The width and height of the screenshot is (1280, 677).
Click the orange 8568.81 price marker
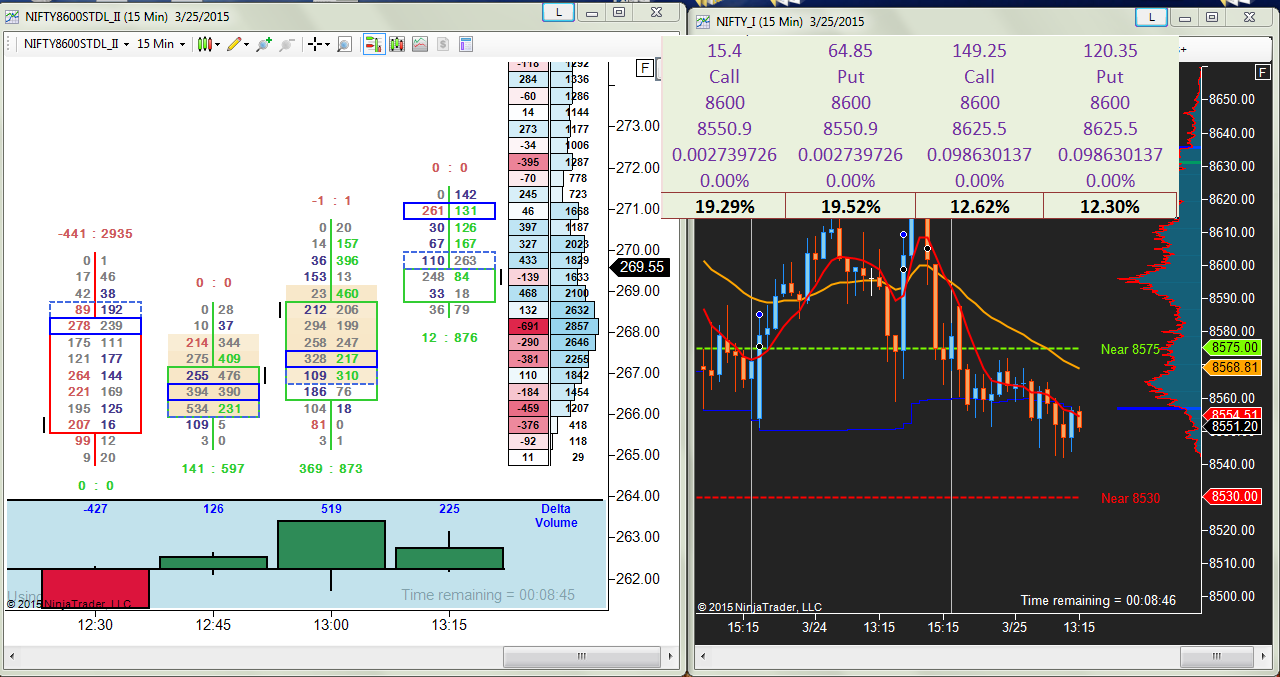coord(1234,368)
